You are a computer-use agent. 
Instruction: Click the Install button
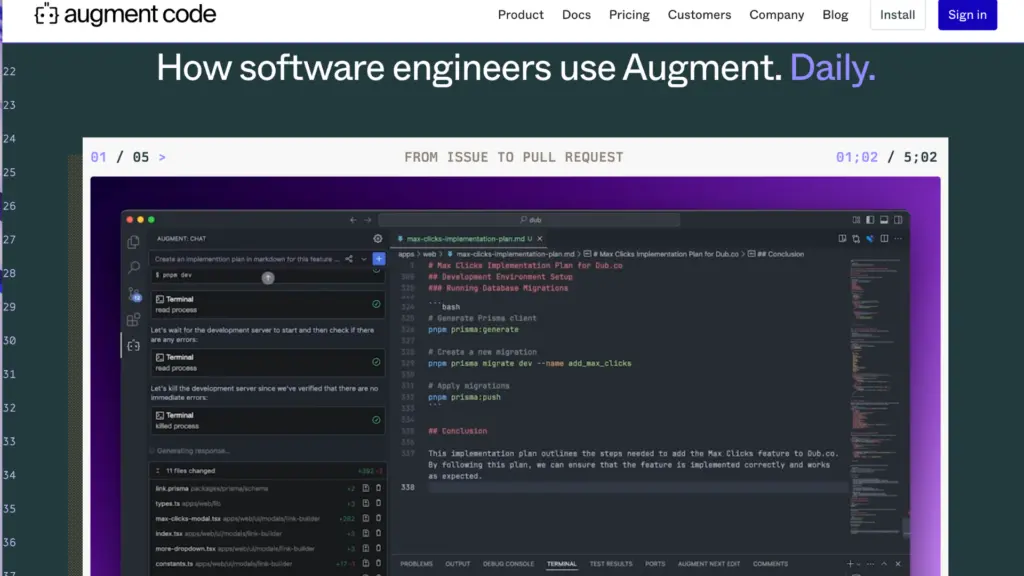click(x=897, y=14)
